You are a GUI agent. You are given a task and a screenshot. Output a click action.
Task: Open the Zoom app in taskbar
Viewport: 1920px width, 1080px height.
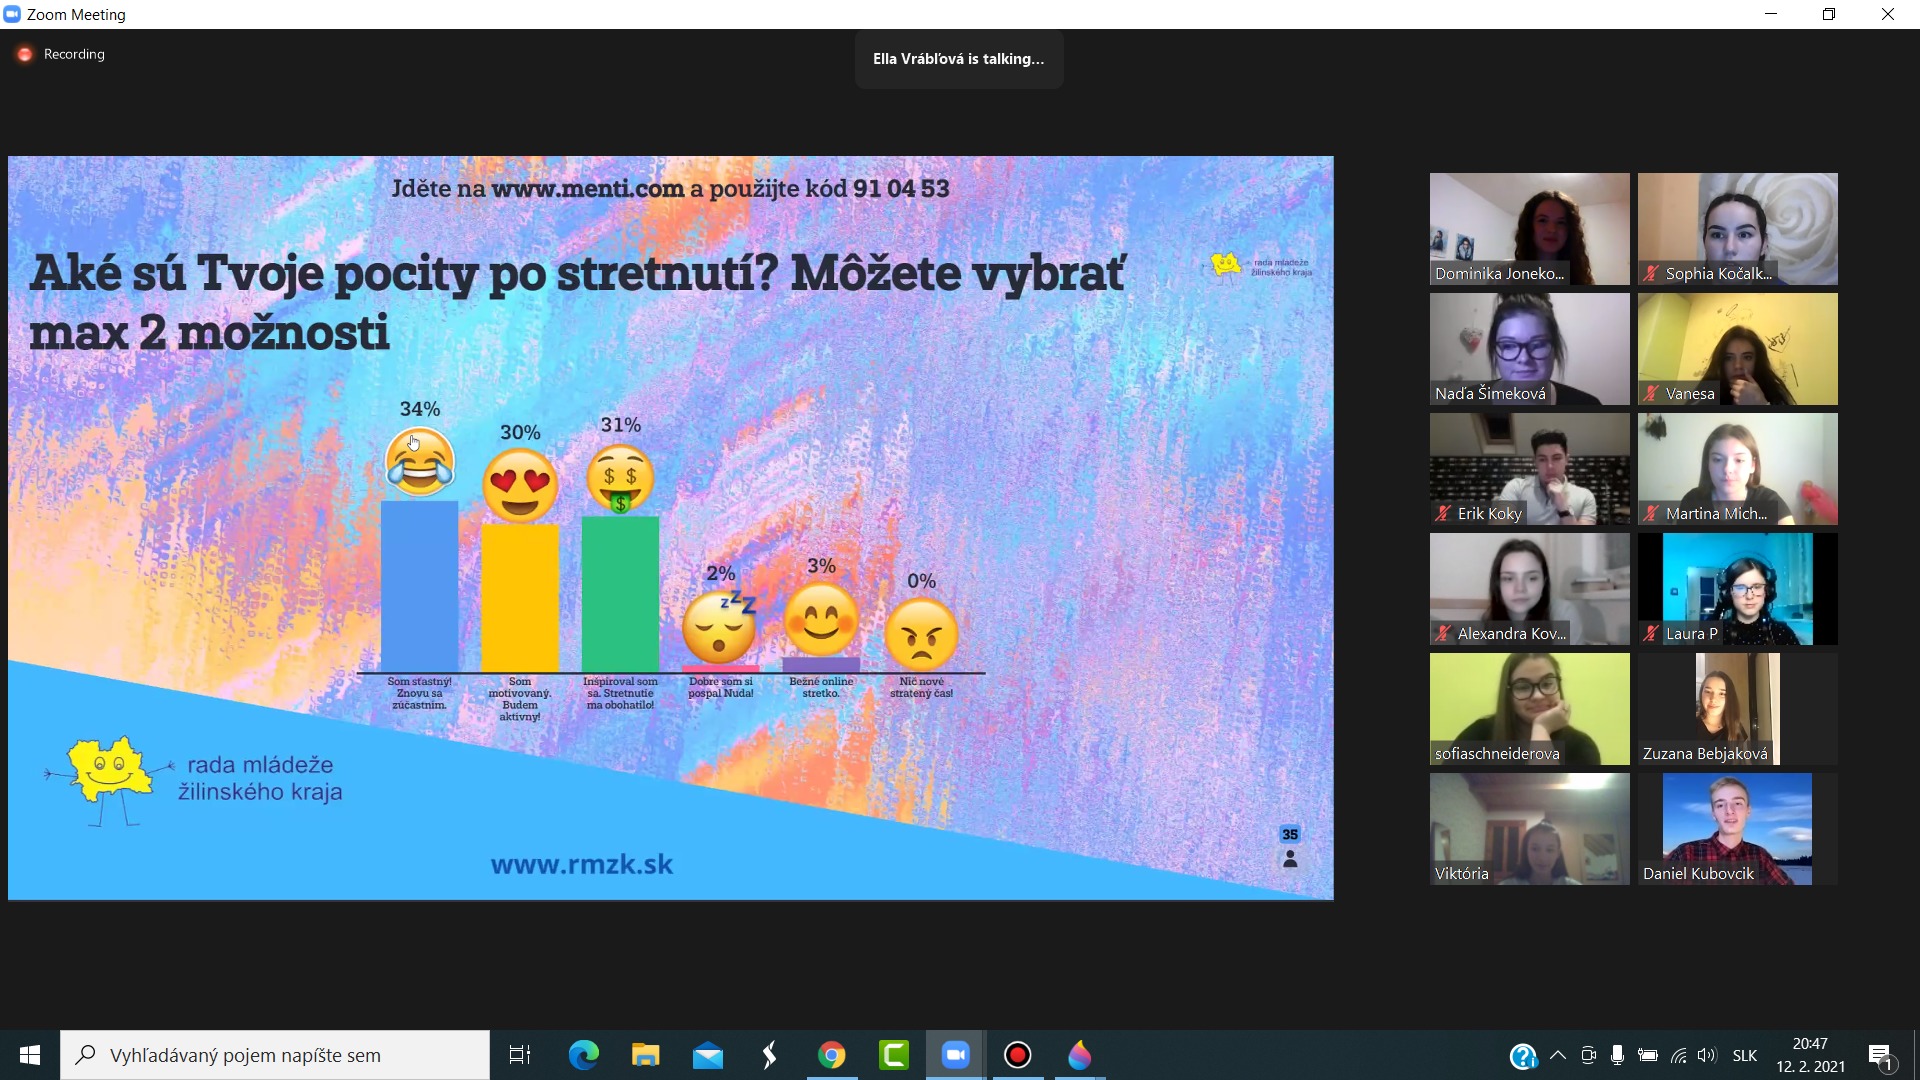pos(956,1055)
